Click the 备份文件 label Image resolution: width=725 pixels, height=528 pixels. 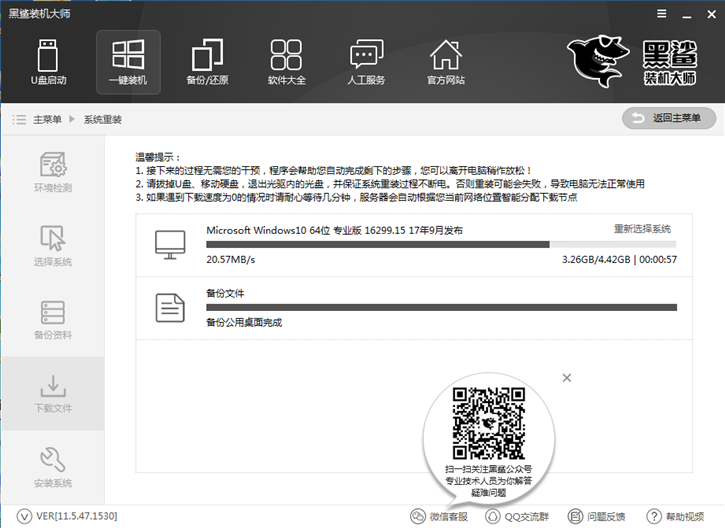[x=225, y=293]
